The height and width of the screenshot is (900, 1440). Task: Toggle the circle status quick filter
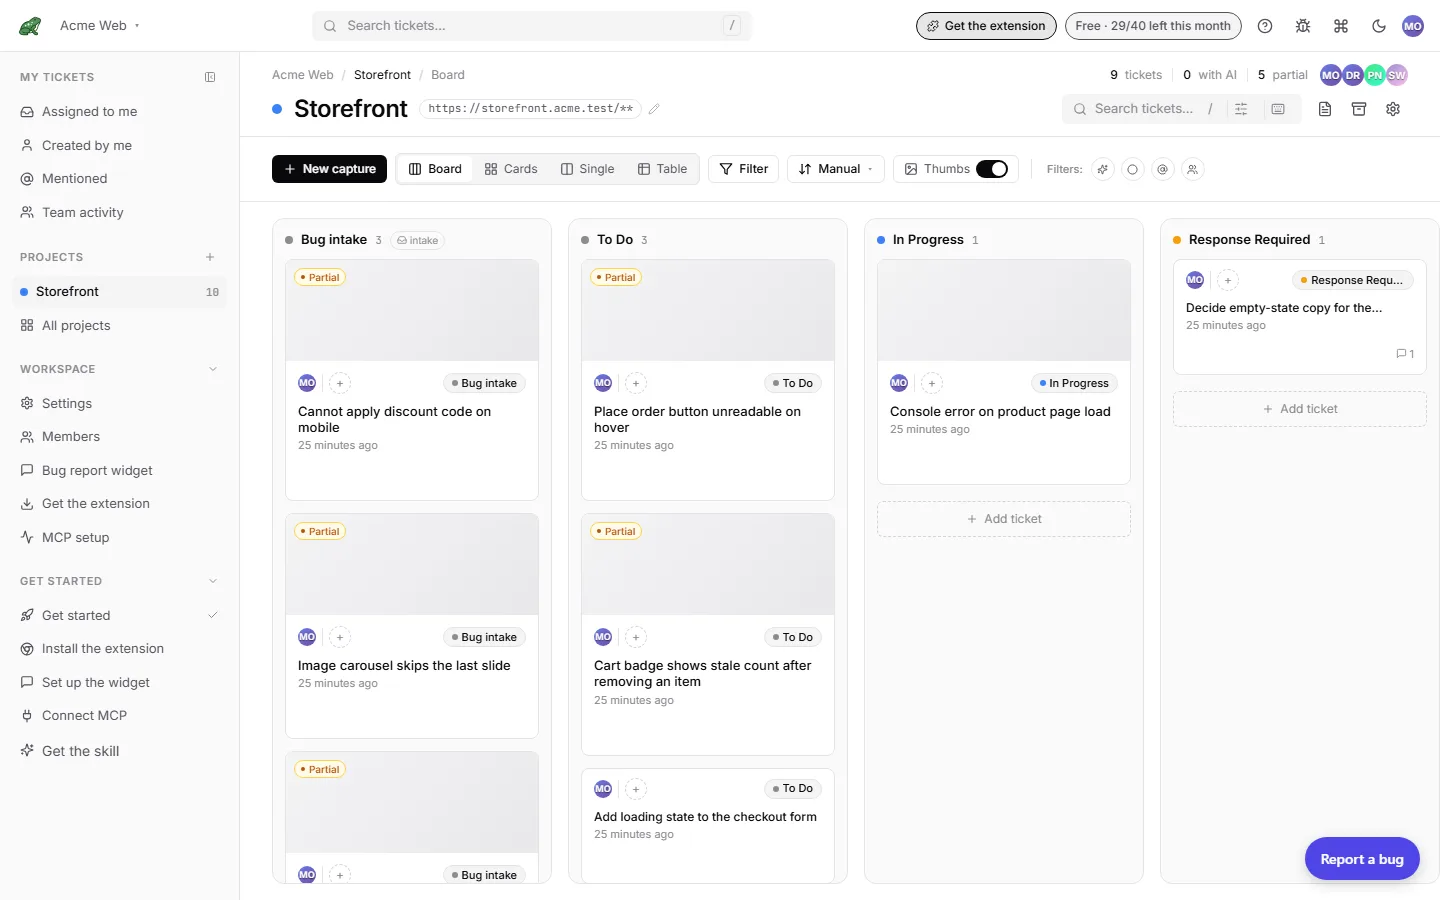pyautogui.click(x=1133, y=170)
